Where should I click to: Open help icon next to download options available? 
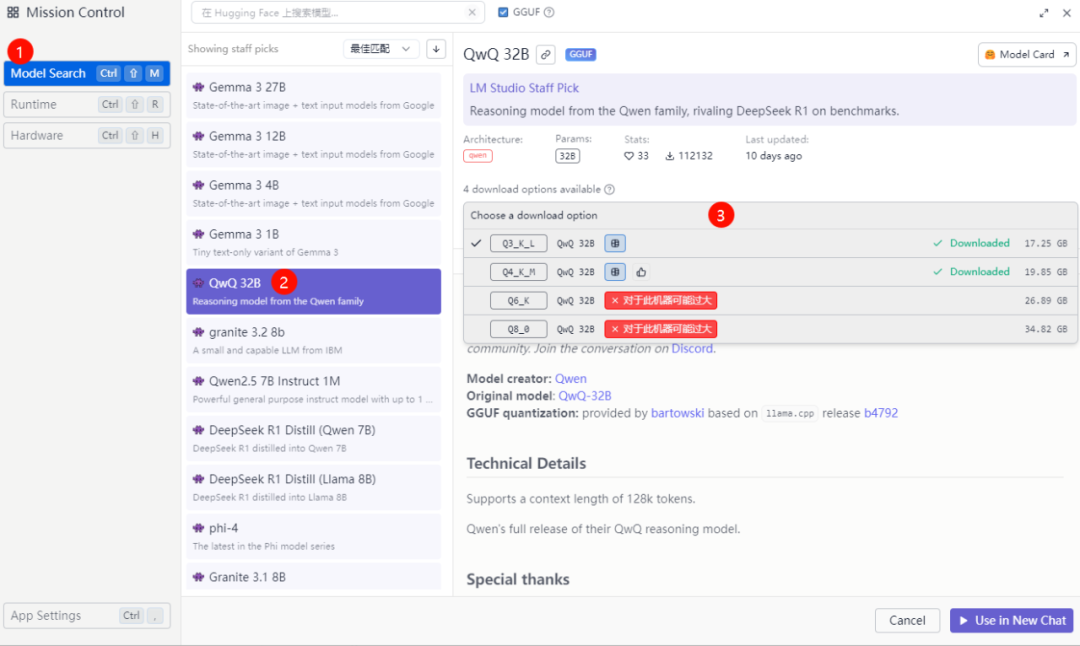click(610, 189)
